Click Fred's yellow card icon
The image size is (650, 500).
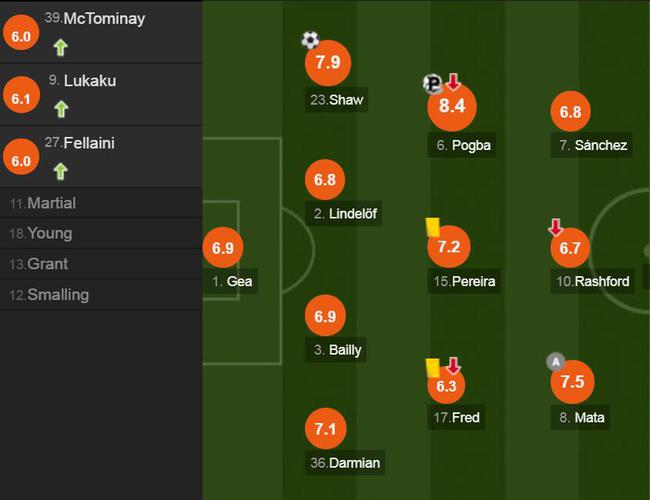click(432, 368)
